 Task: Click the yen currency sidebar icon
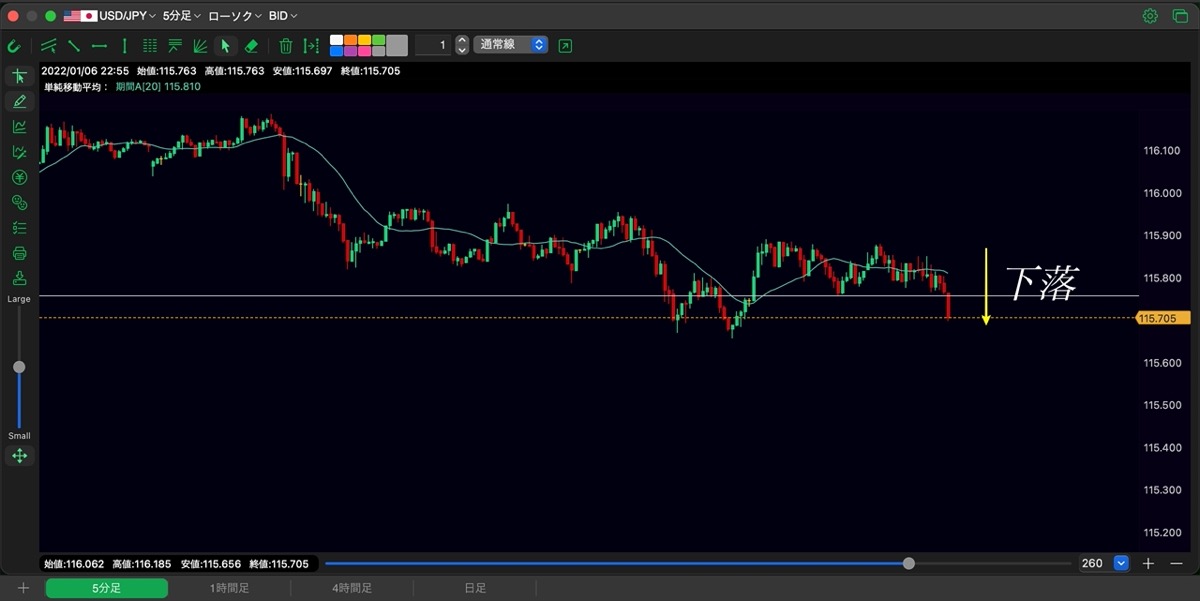(19, 178)
